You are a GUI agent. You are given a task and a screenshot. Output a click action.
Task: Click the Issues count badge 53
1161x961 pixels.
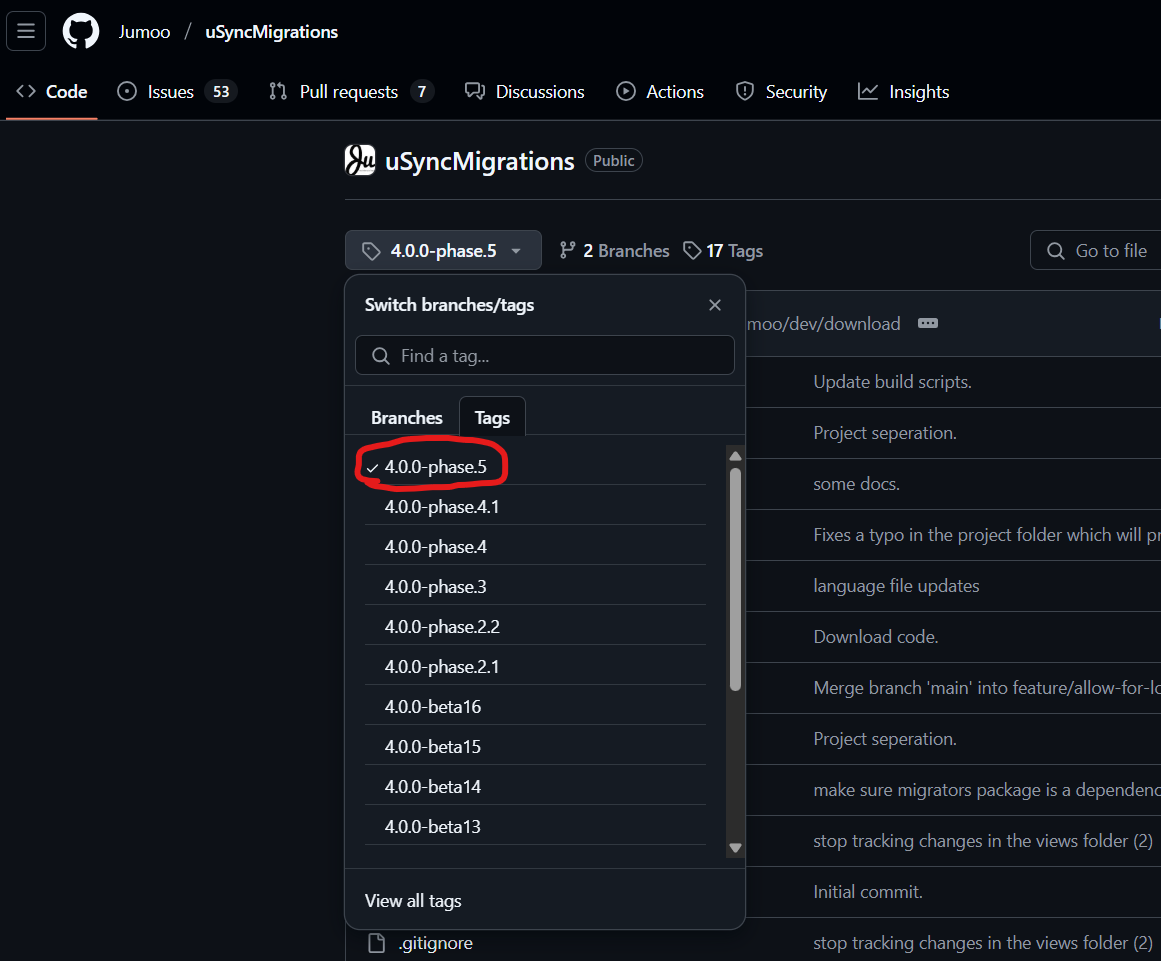(x=221, y=92)
